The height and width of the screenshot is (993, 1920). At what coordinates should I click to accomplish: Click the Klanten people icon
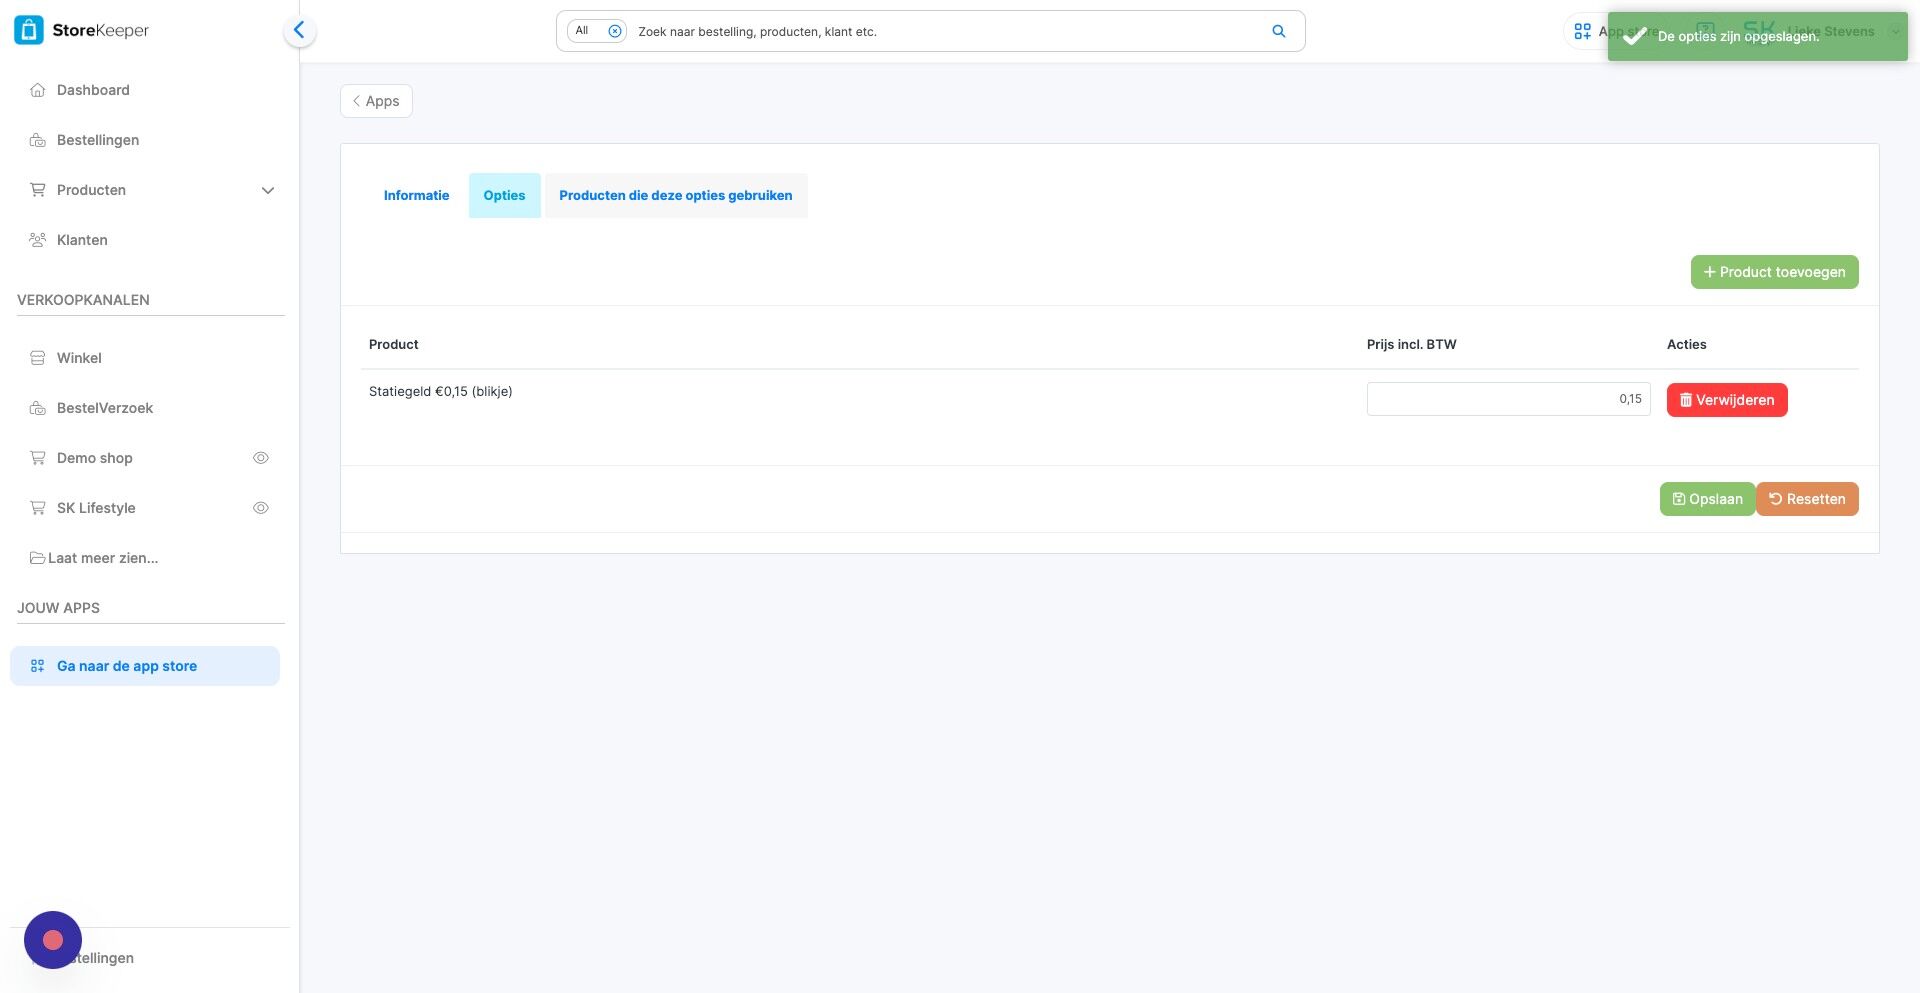(x=38, y=240)
